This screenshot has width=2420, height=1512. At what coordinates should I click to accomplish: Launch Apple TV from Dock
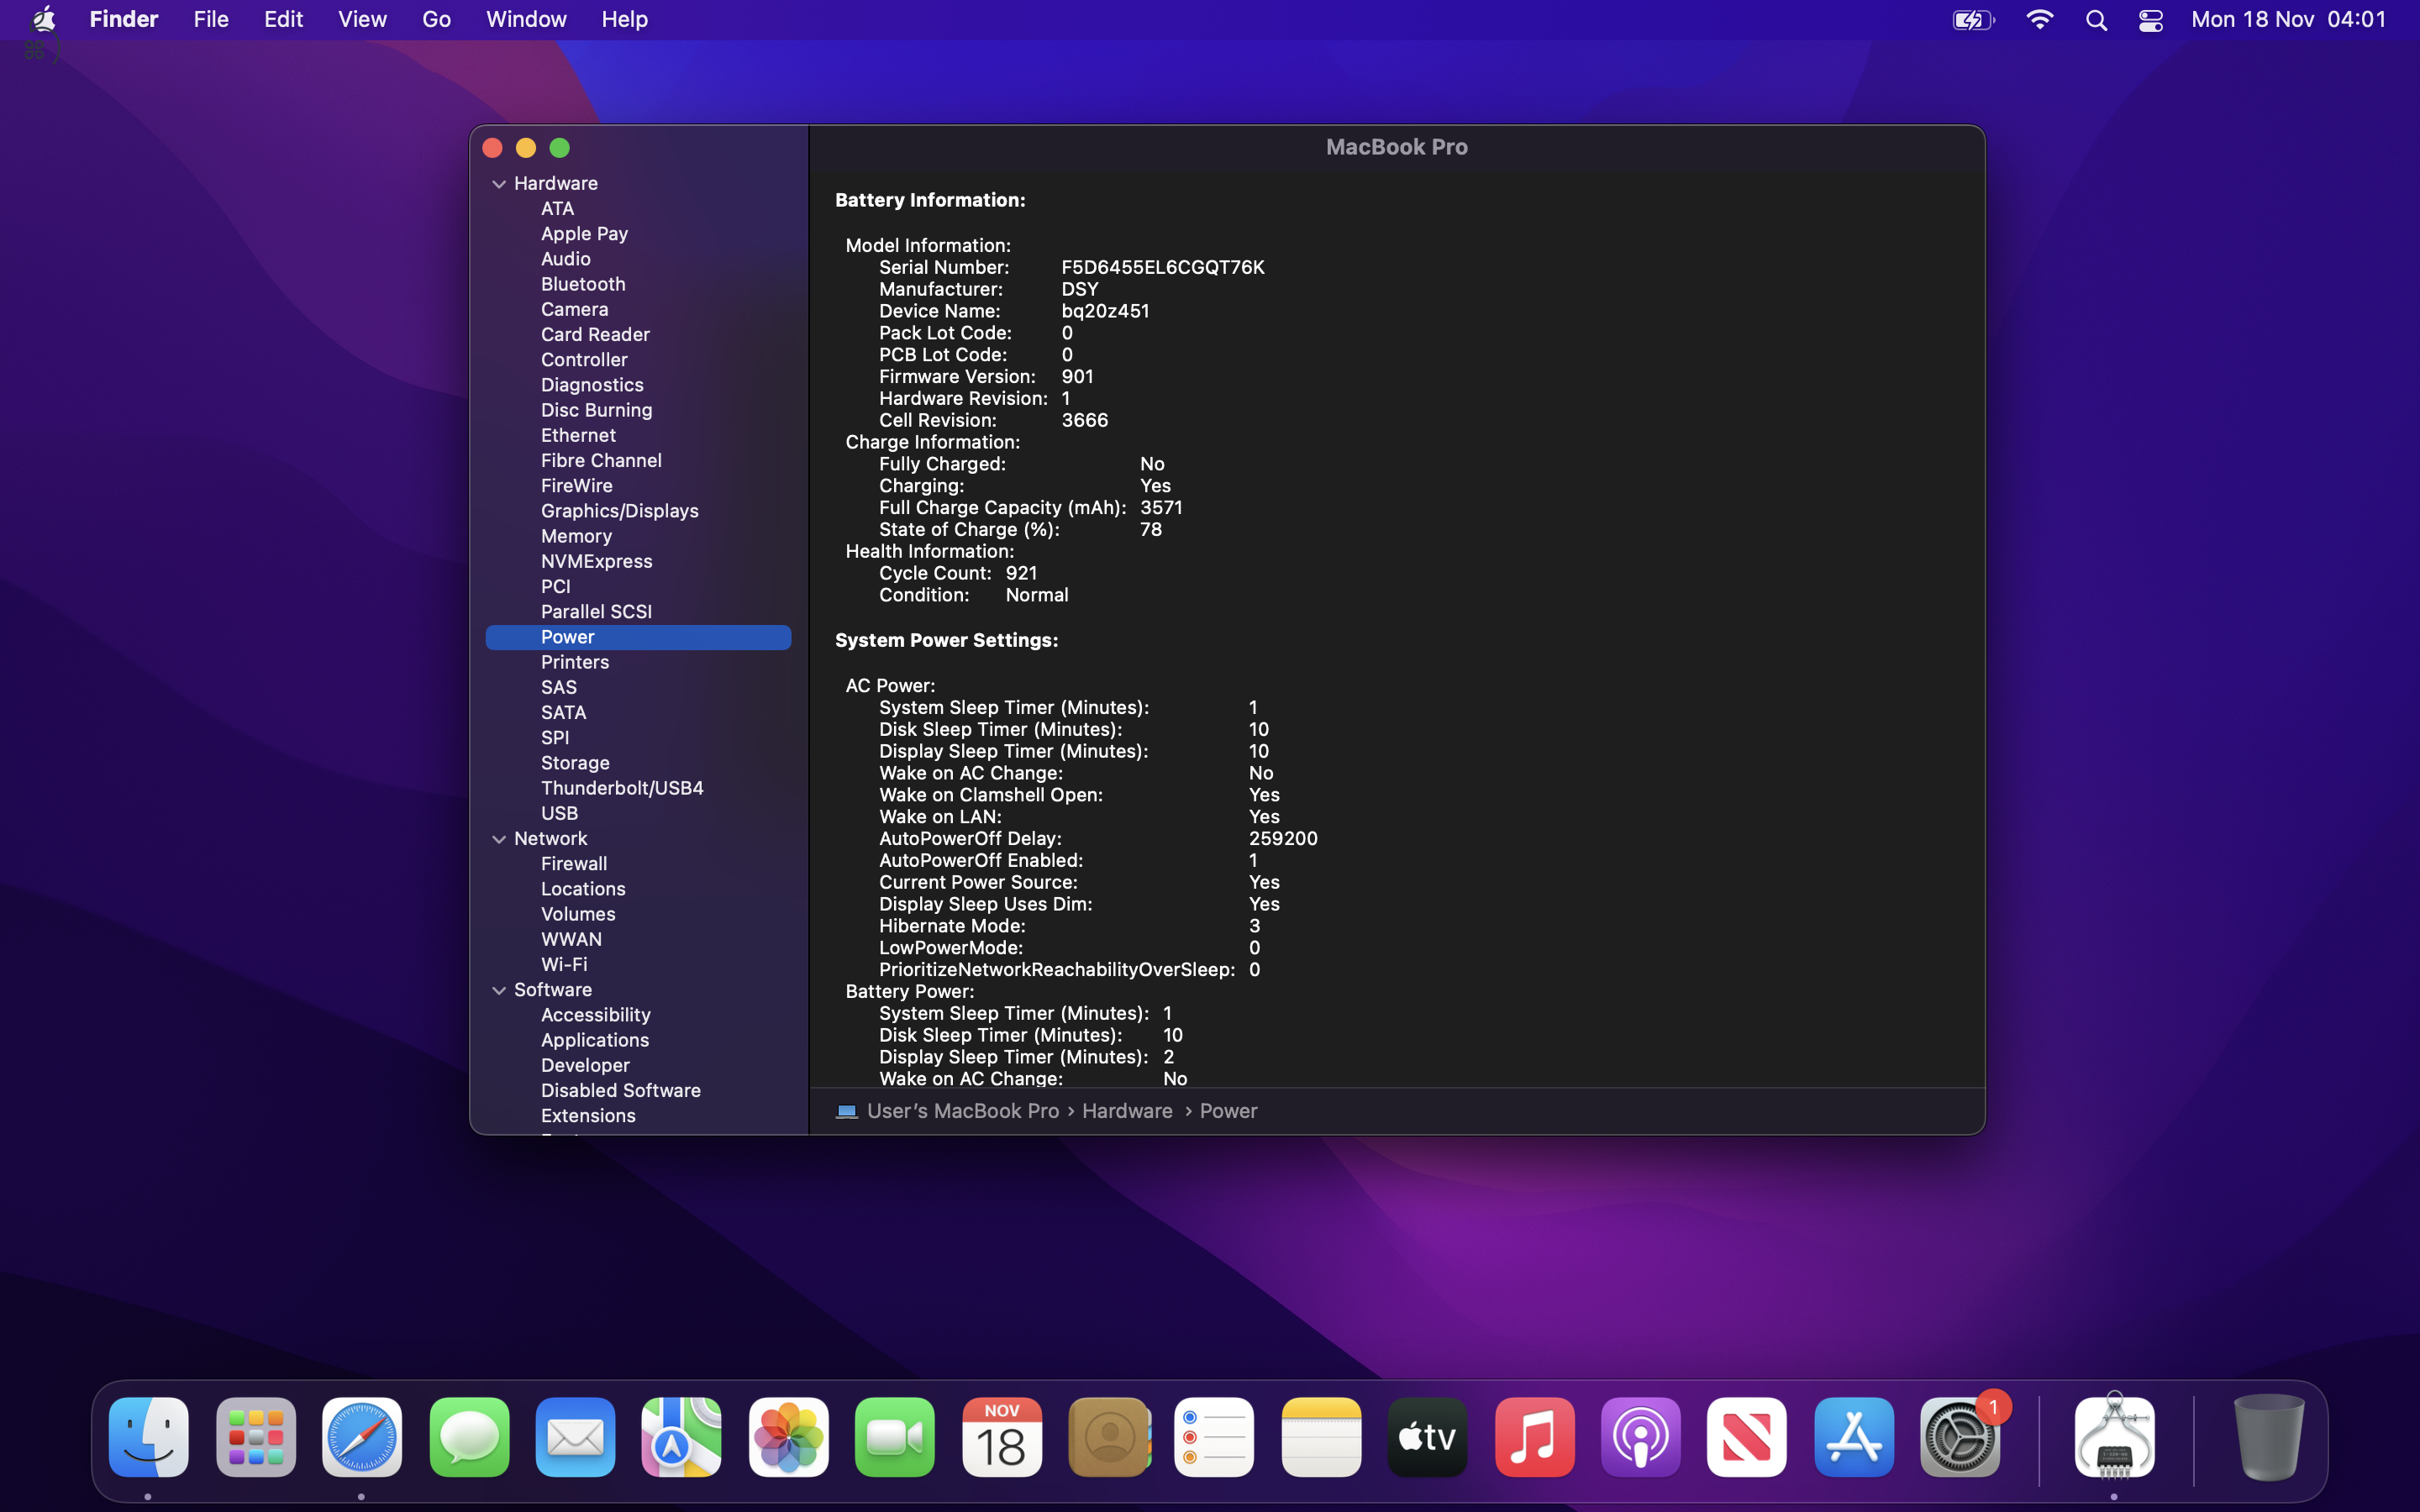tap(1428, 1437)
